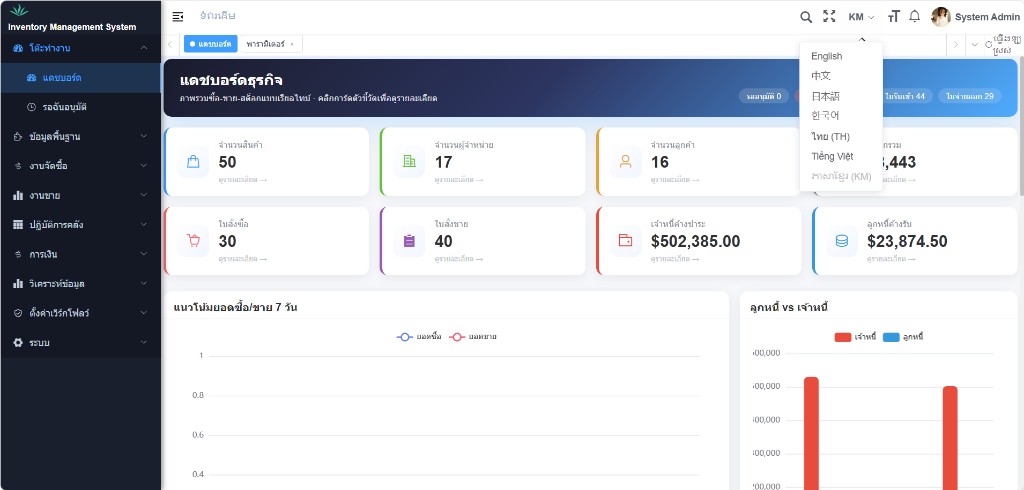
Task: Click the System Admin avatar
Action: 940,17
